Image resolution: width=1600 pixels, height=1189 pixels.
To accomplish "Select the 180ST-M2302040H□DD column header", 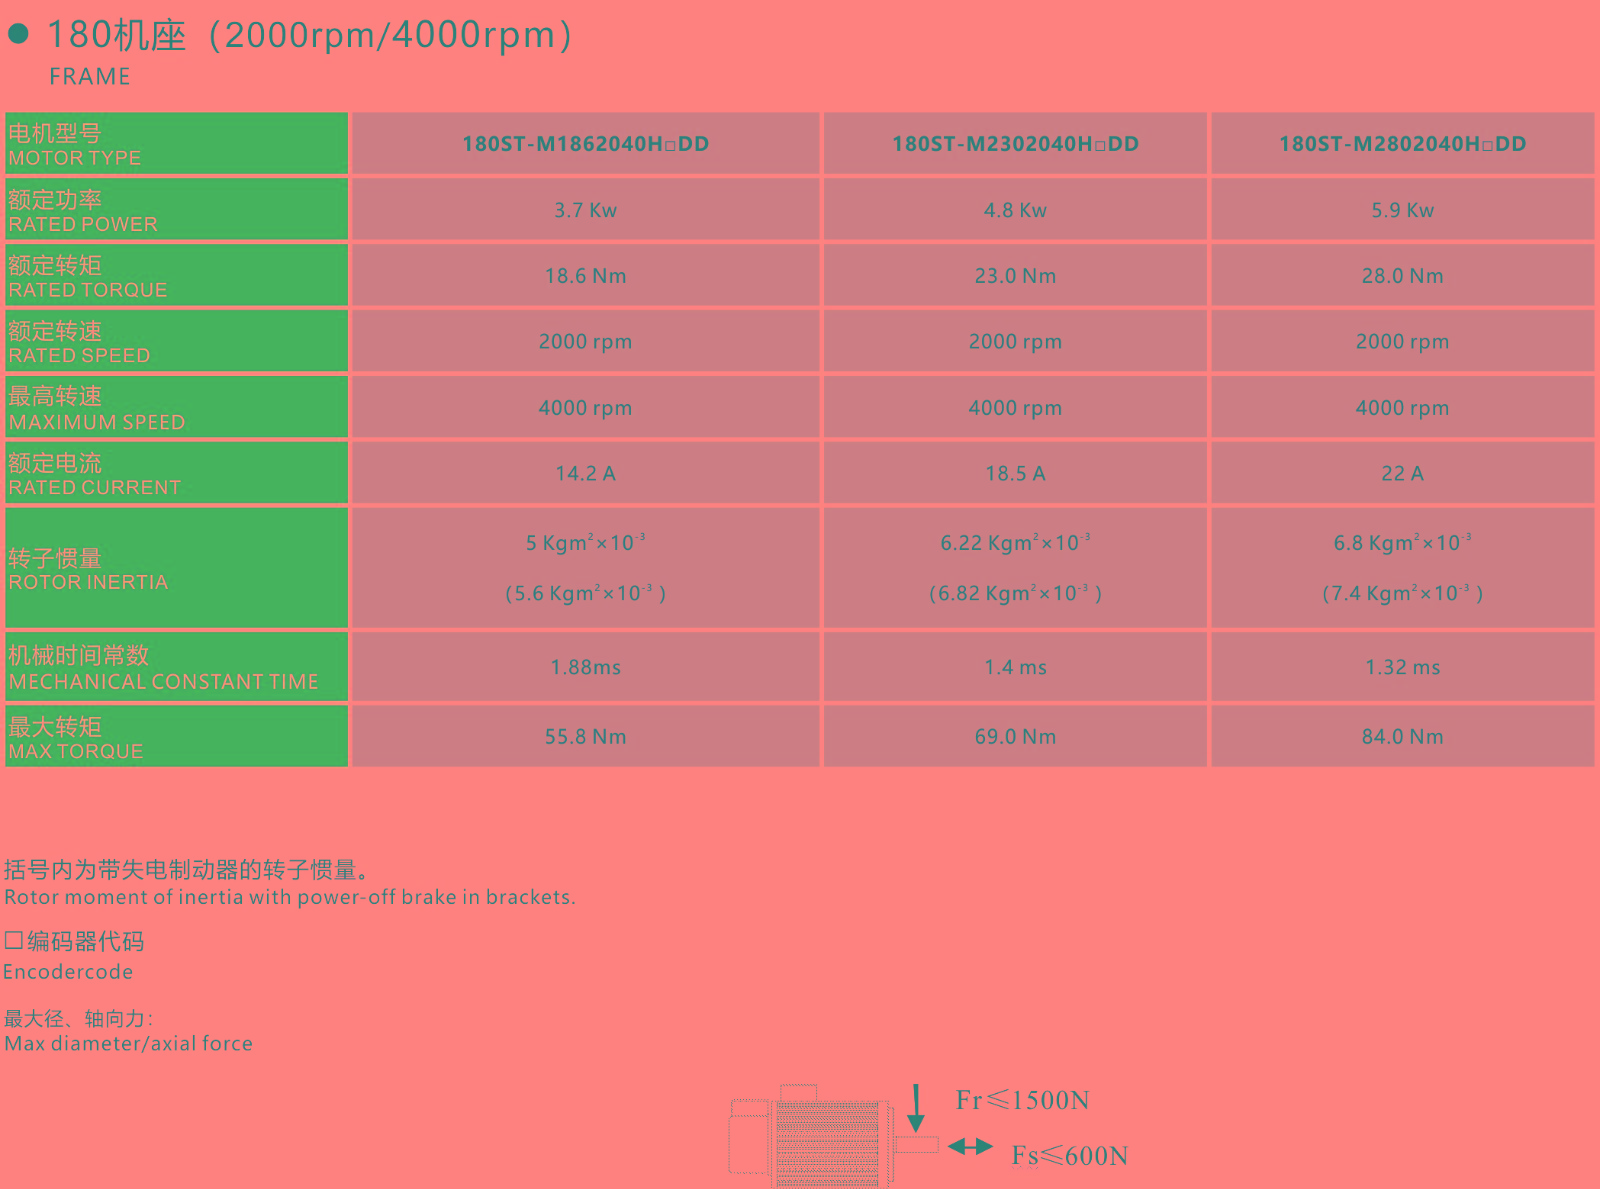I will pyautogui.click(x=1015, y=144).
